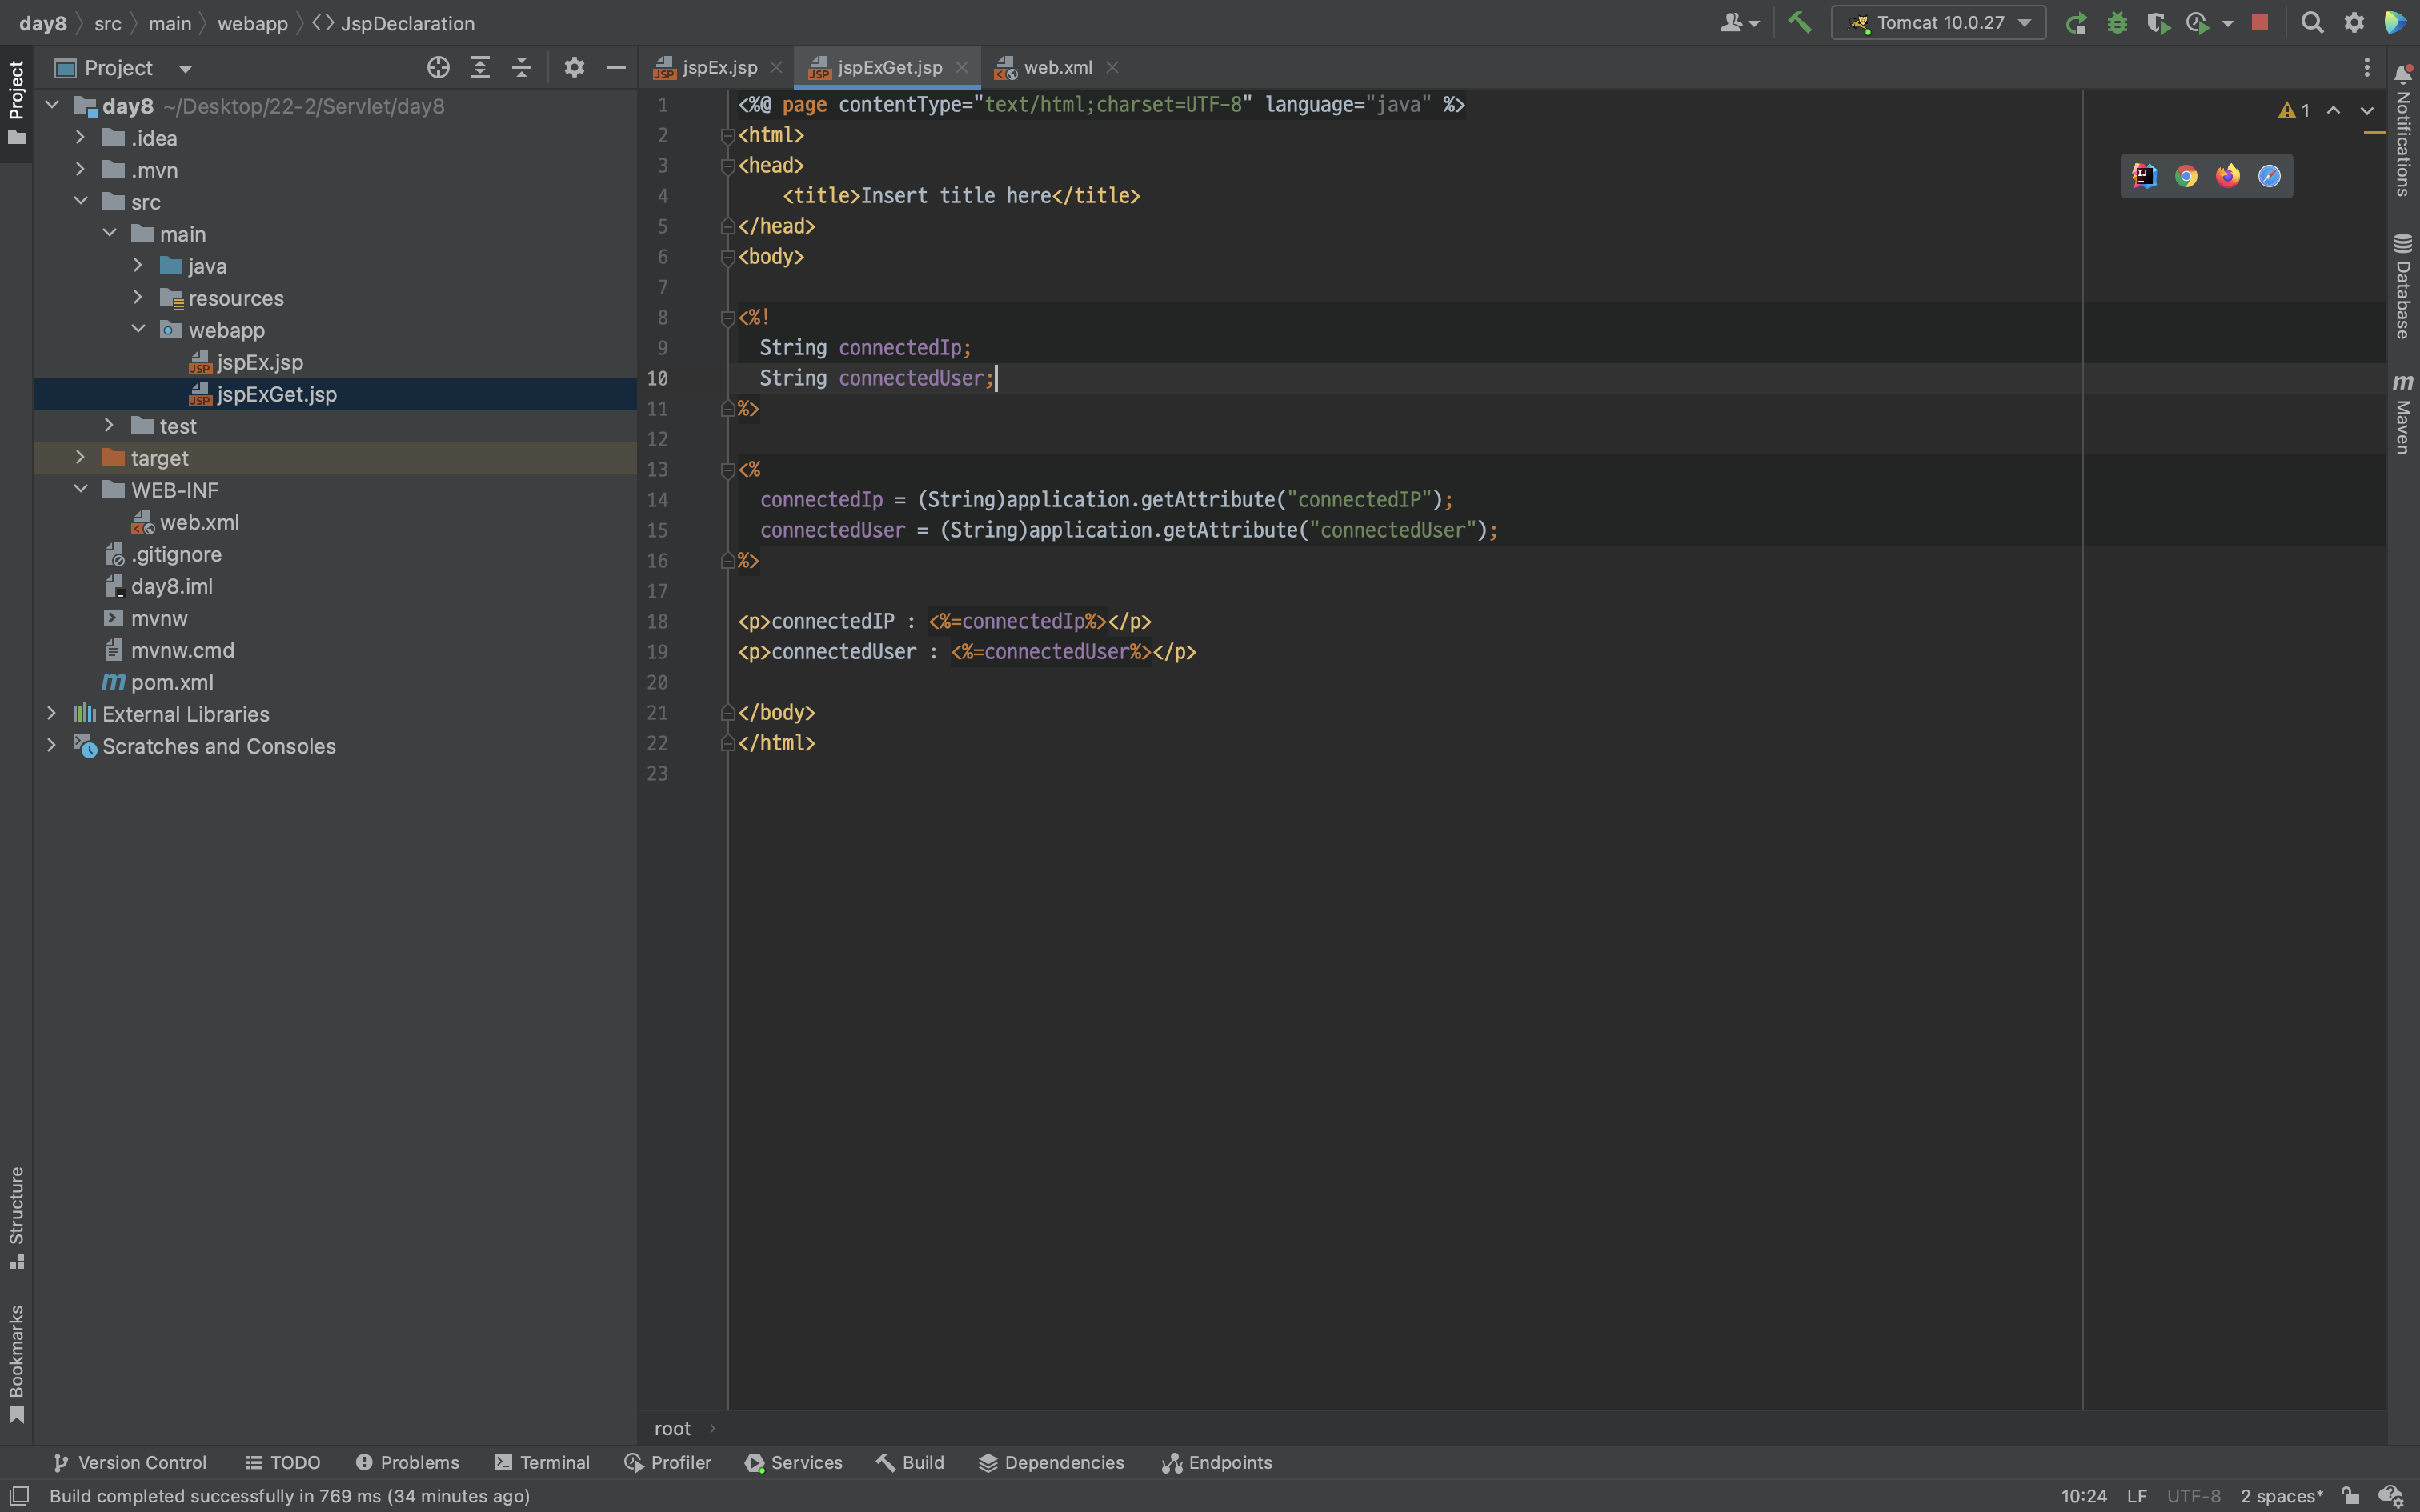Click the Build project hammer icon

[x=1799, y=22]
